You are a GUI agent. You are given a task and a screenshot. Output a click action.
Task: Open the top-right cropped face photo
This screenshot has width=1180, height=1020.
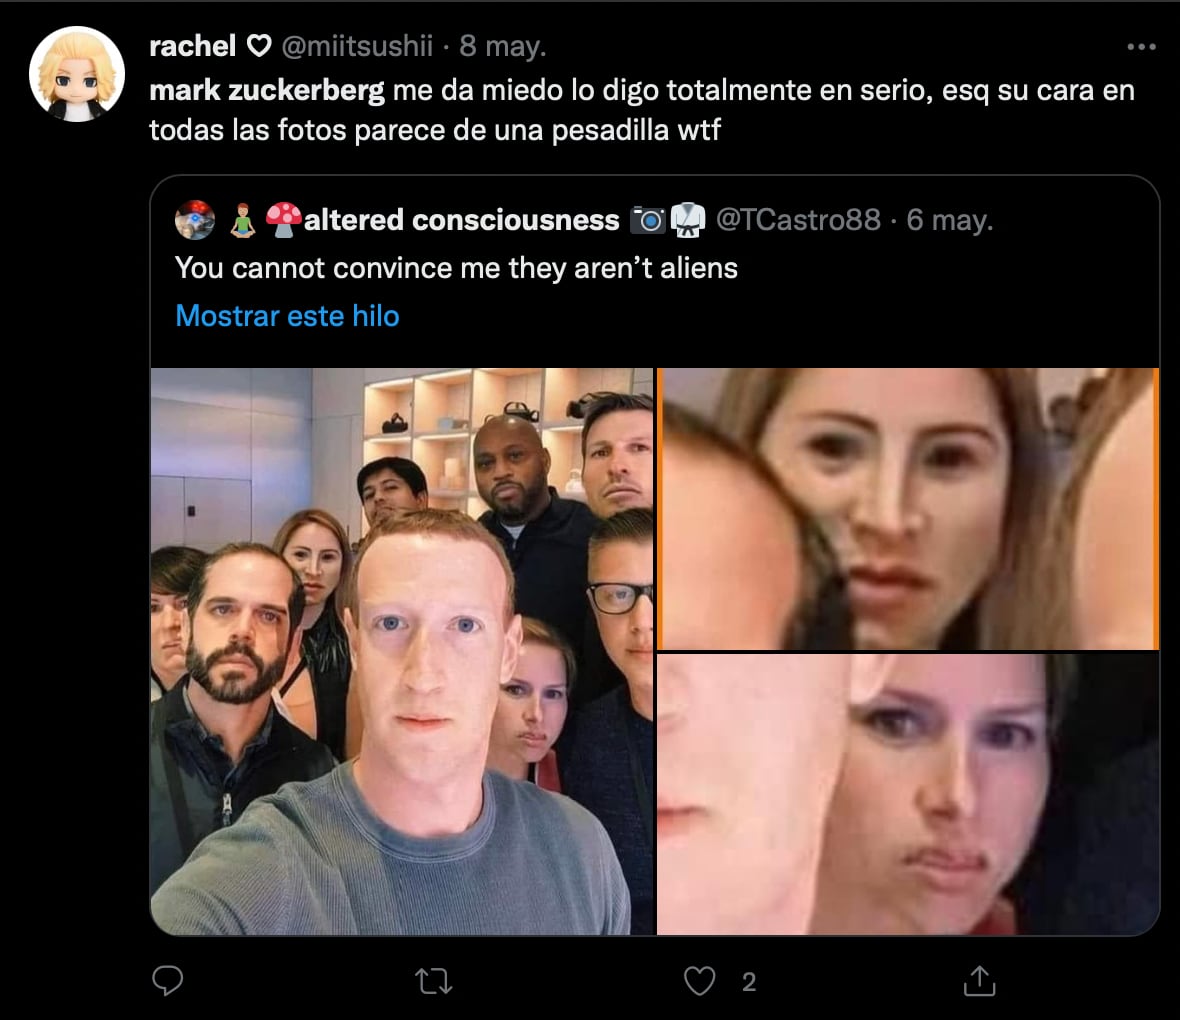click(x=908, y=508)
